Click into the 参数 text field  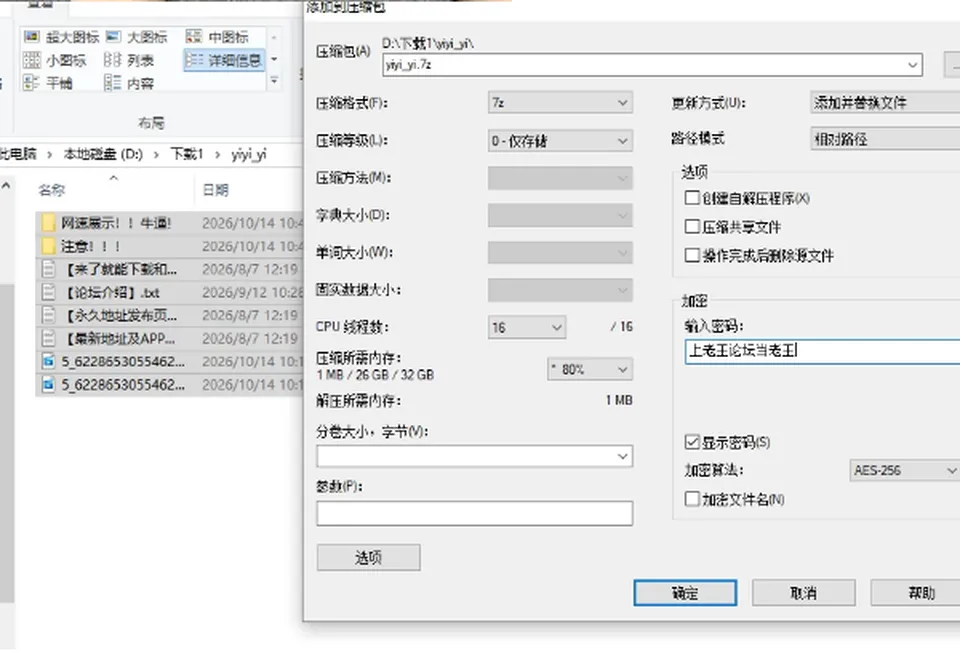pos(474,513)
